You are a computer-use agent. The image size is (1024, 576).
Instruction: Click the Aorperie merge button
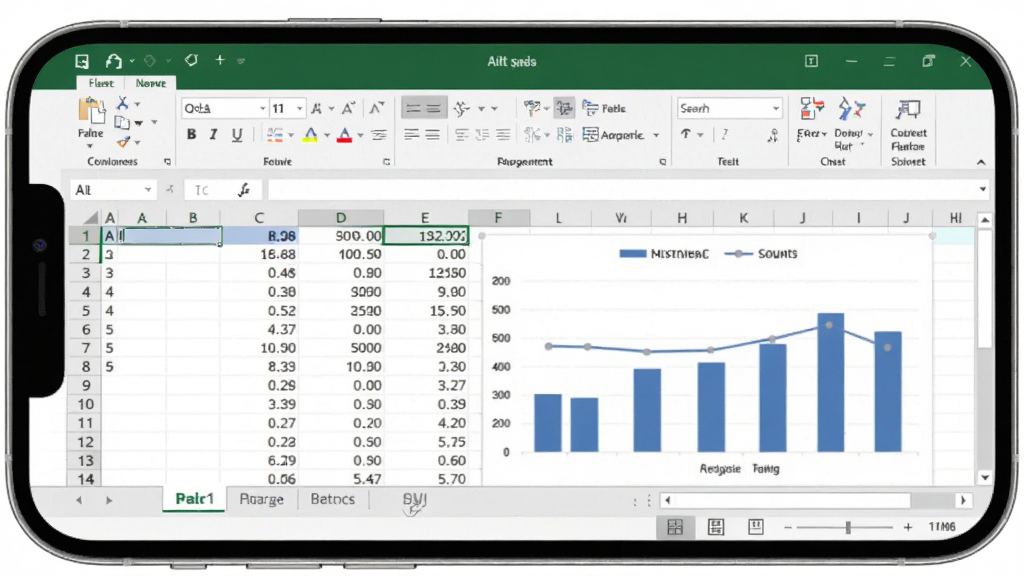point(613,135)
